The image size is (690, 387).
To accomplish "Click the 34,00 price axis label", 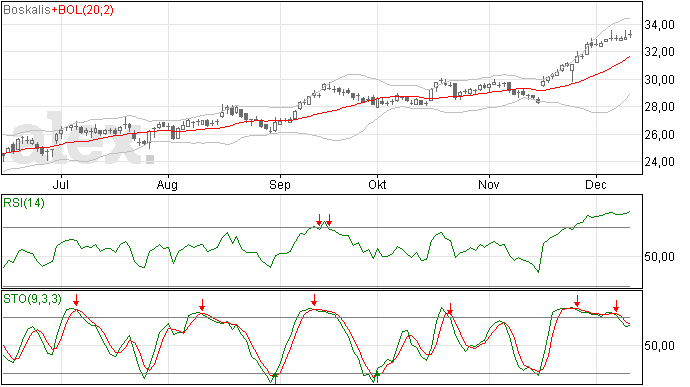I will point(659,25).
